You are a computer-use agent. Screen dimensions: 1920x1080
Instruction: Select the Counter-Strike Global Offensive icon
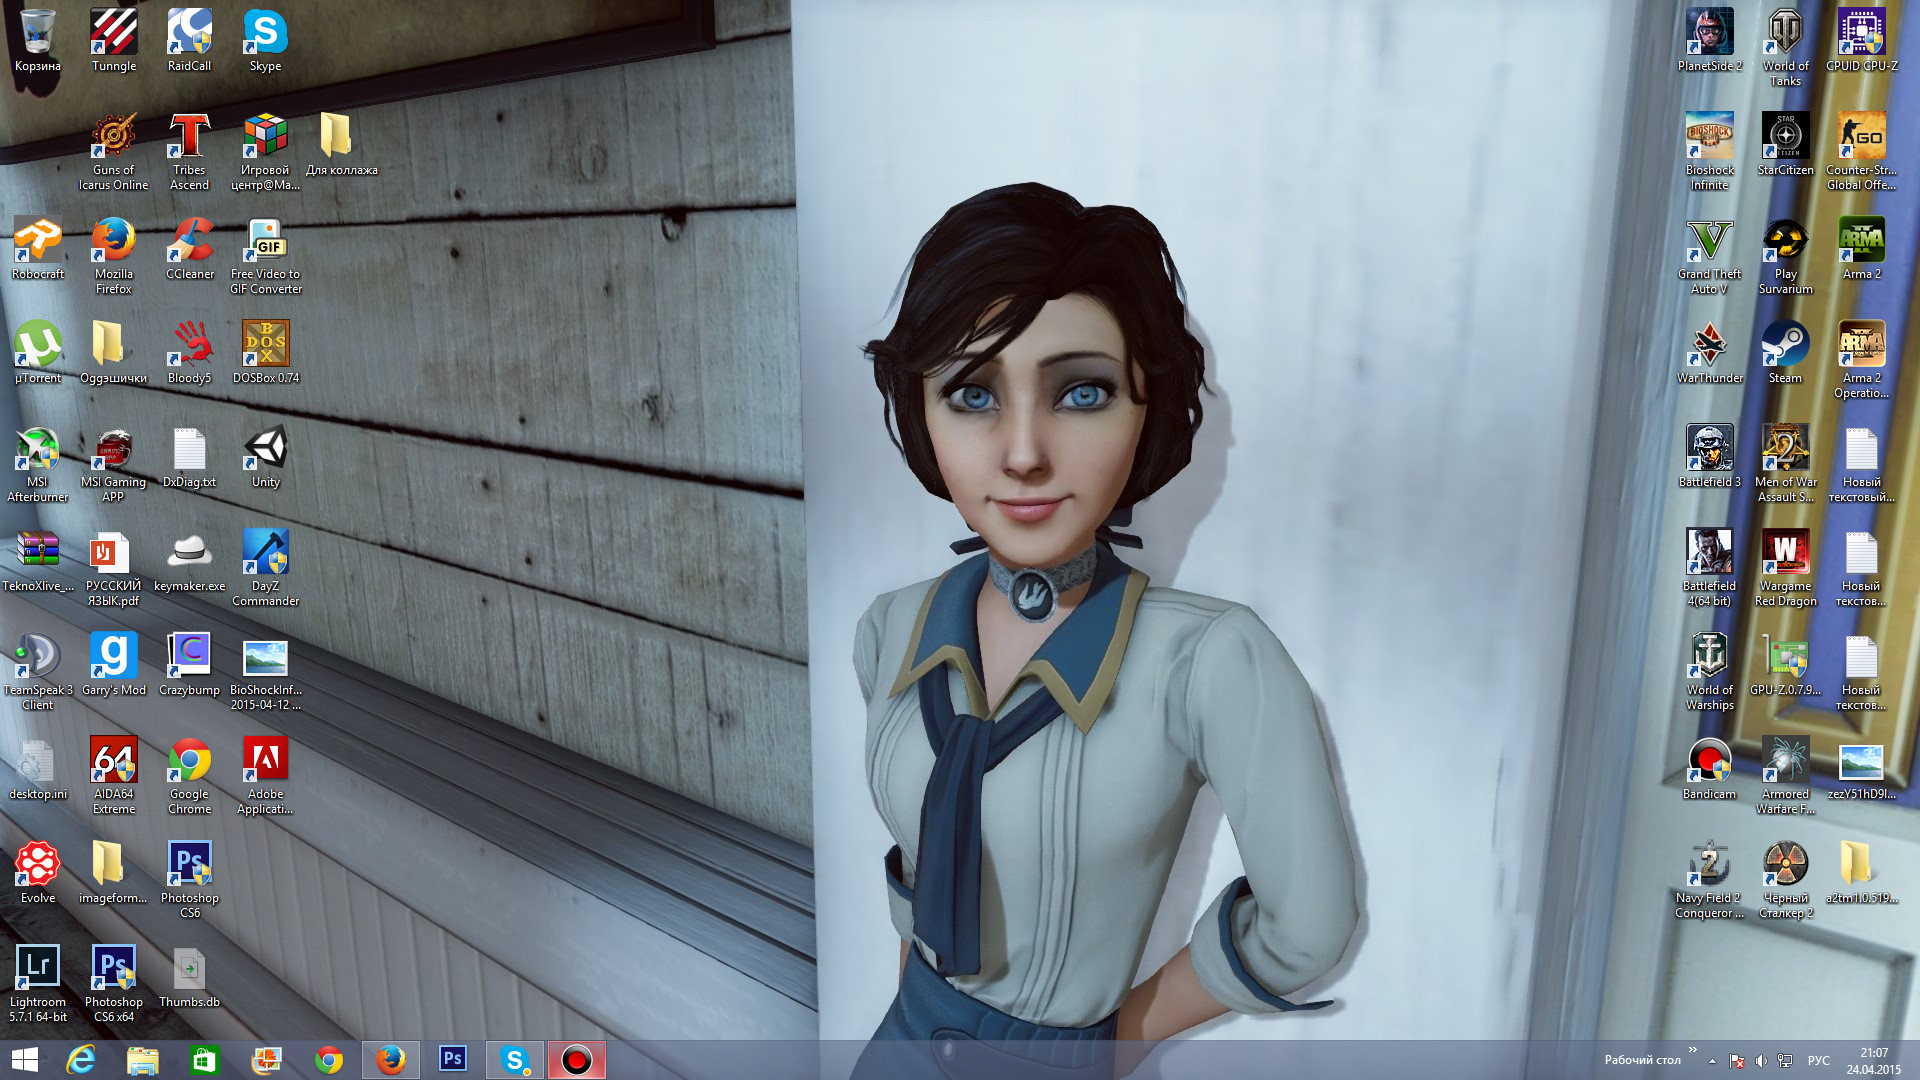coord(1861,151)
